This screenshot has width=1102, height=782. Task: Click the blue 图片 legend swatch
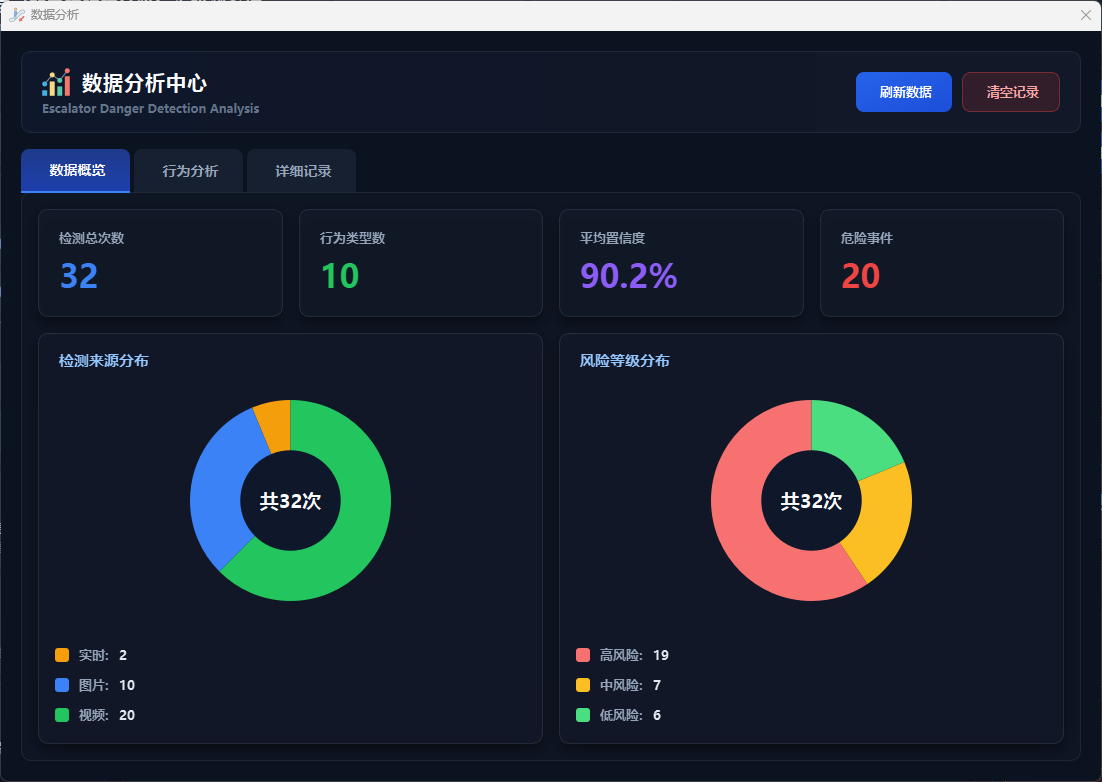coord(62,685)
